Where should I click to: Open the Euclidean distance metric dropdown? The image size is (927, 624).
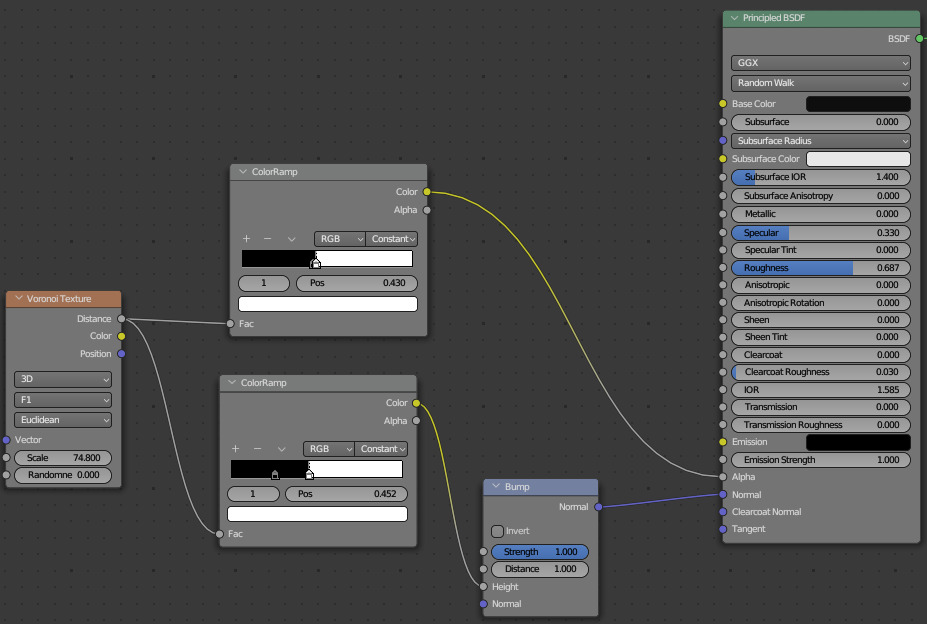tap(63, 420)
